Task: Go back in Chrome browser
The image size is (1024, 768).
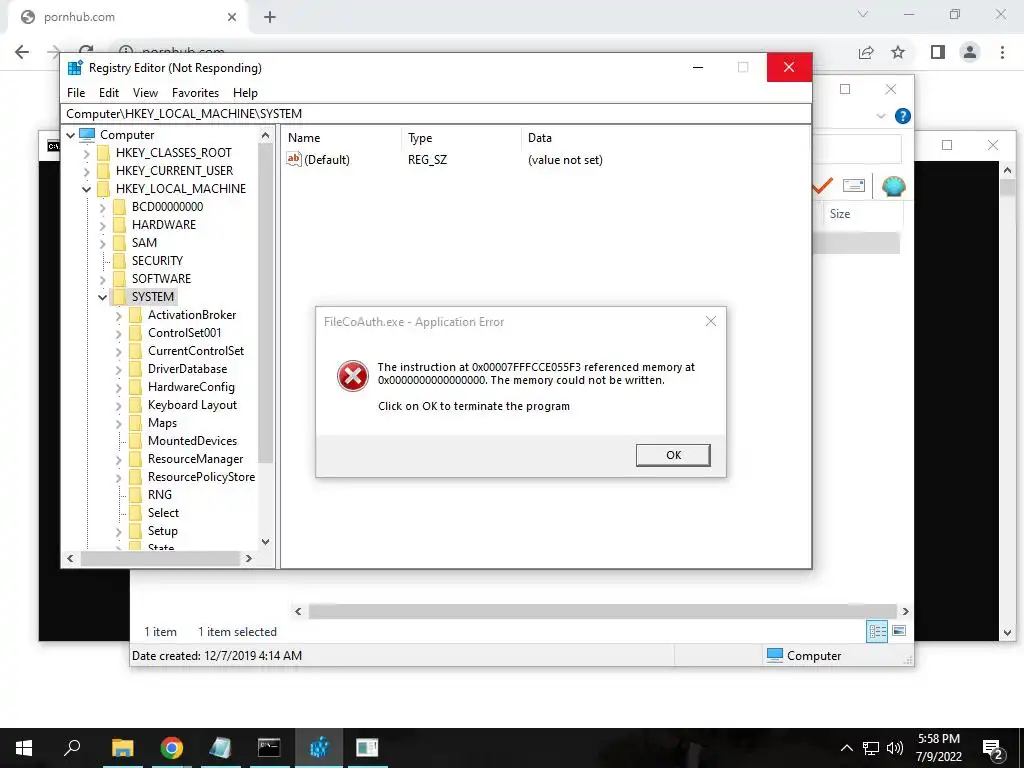Action: click(x=22, y=52)
